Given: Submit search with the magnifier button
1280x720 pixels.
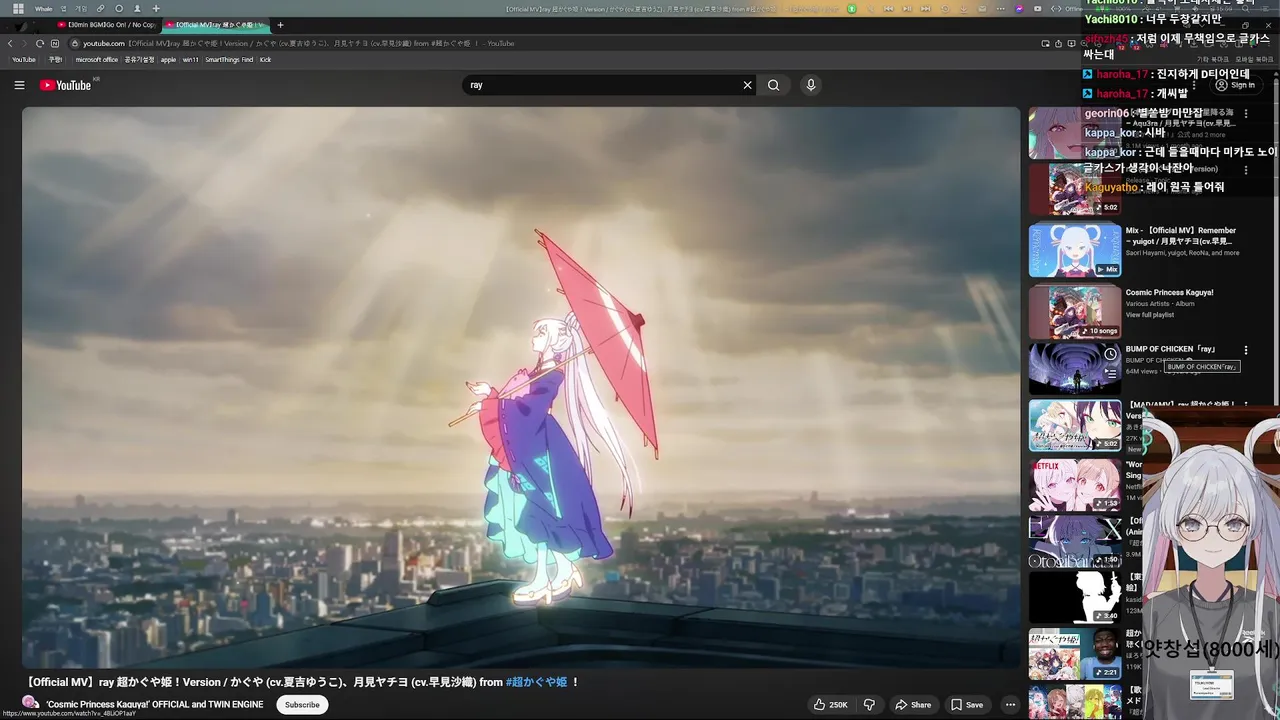Looking at the screenshot, I should (x=773, y=85).
